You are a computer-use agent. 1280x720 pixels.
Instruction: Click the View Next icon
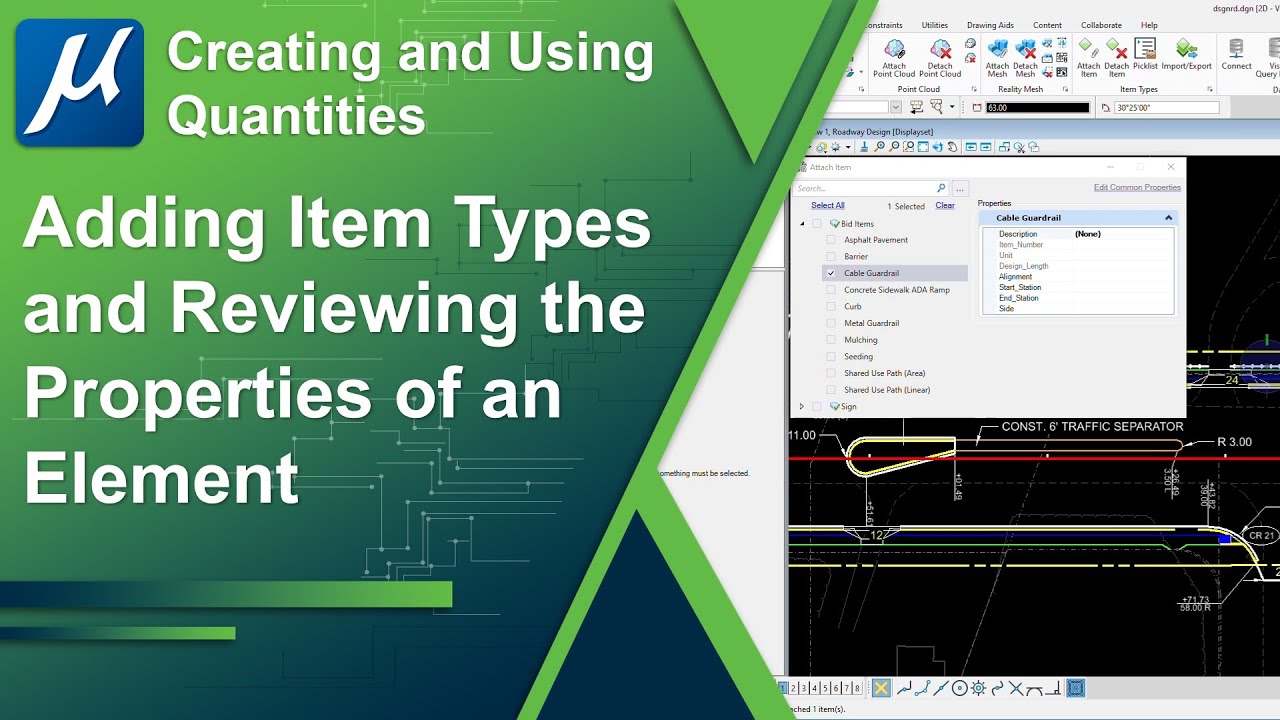985,147
